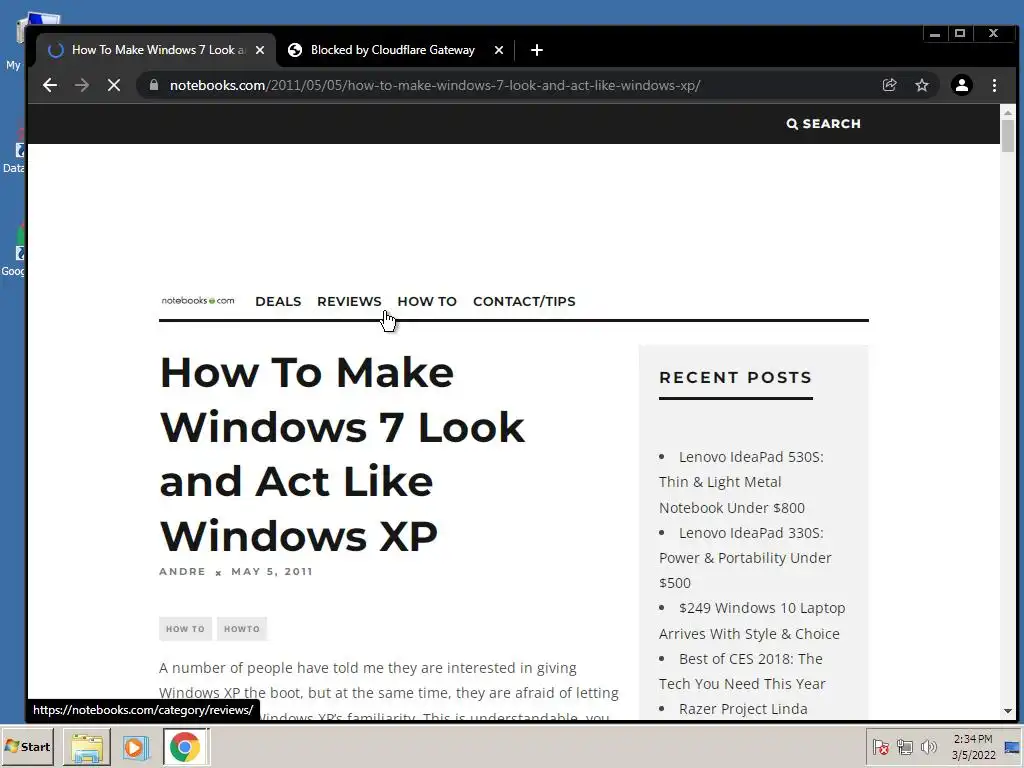Open Windows Media Player from taskbar
This screenshot has height=768, width=1024.
pyautogui.click(x=136, y=746)
